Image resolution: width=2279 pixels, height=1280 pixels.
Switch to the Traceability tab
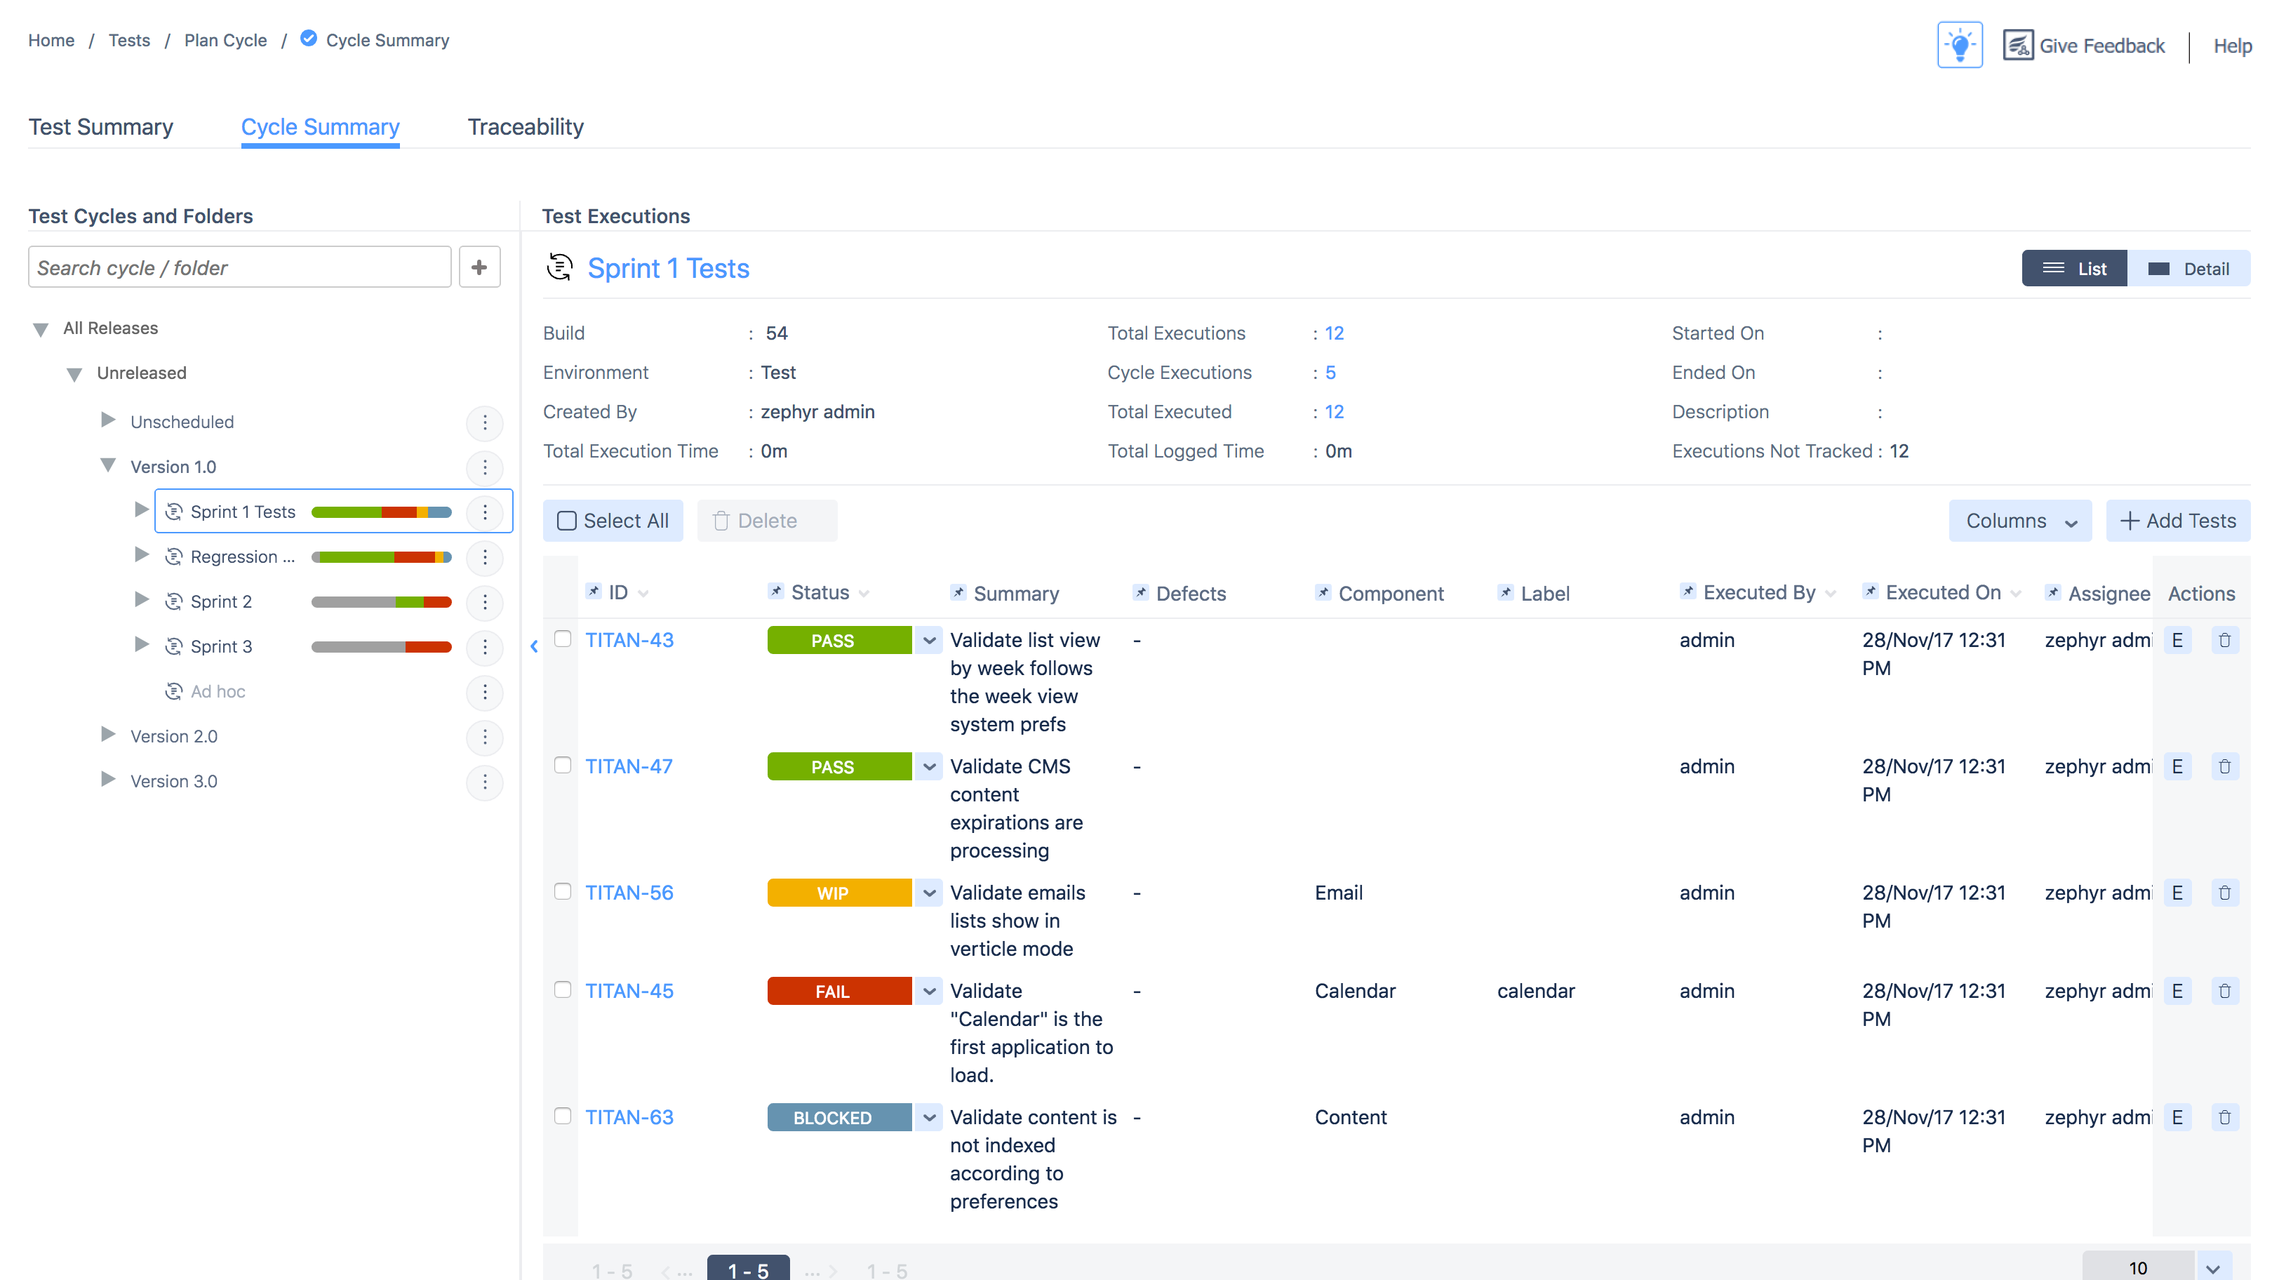point(525,127)
